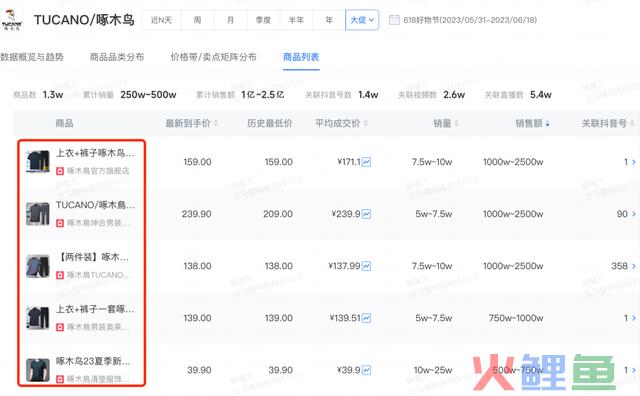The height and width of the screenshot is (396, 640).
Task: View thumbnail of 【两件装】 product
Action: 38,266
